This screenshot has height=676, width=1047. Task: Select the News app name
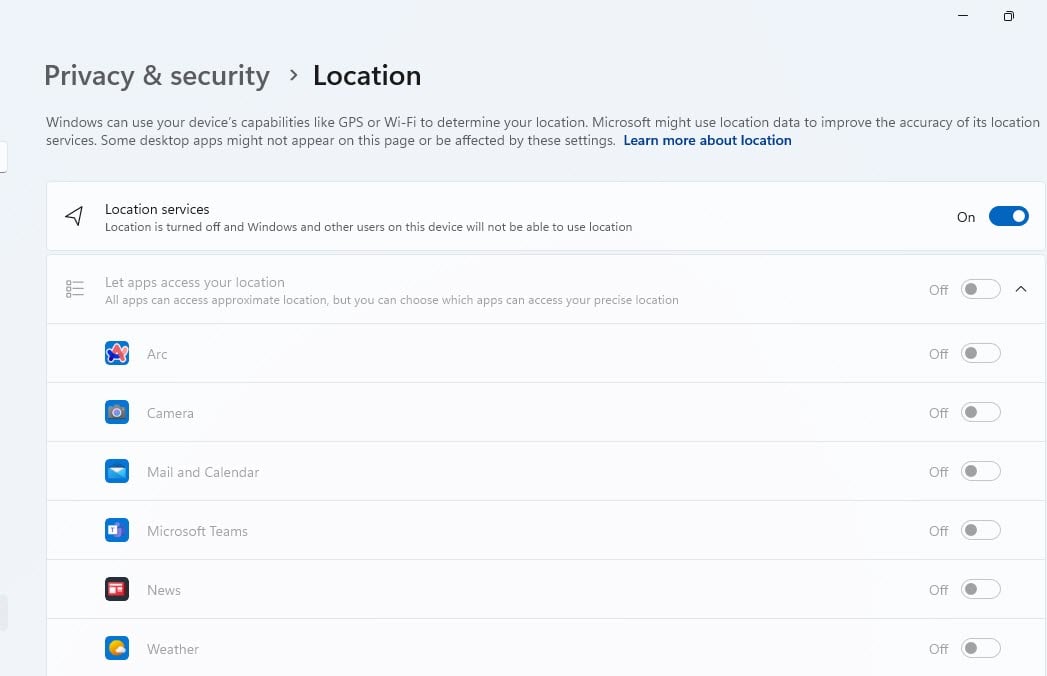coord(164,590)
